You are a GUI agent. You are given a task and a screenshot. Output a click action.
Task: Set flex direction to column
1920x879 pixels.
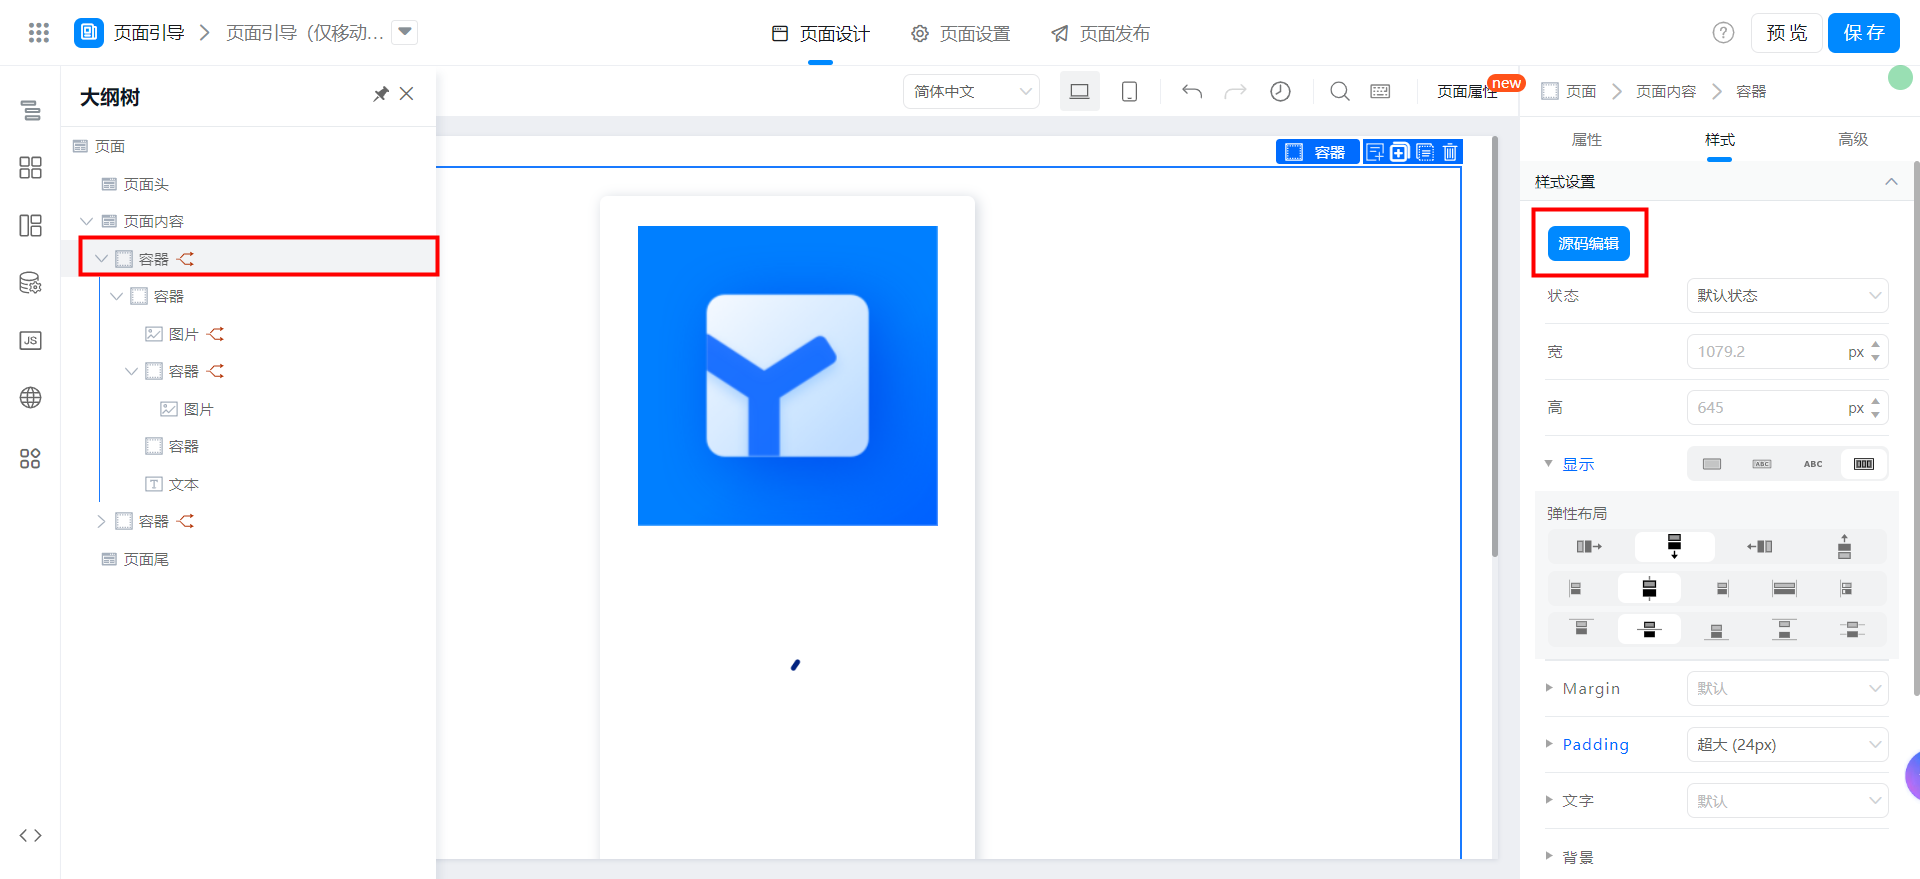pos(1674,546)
